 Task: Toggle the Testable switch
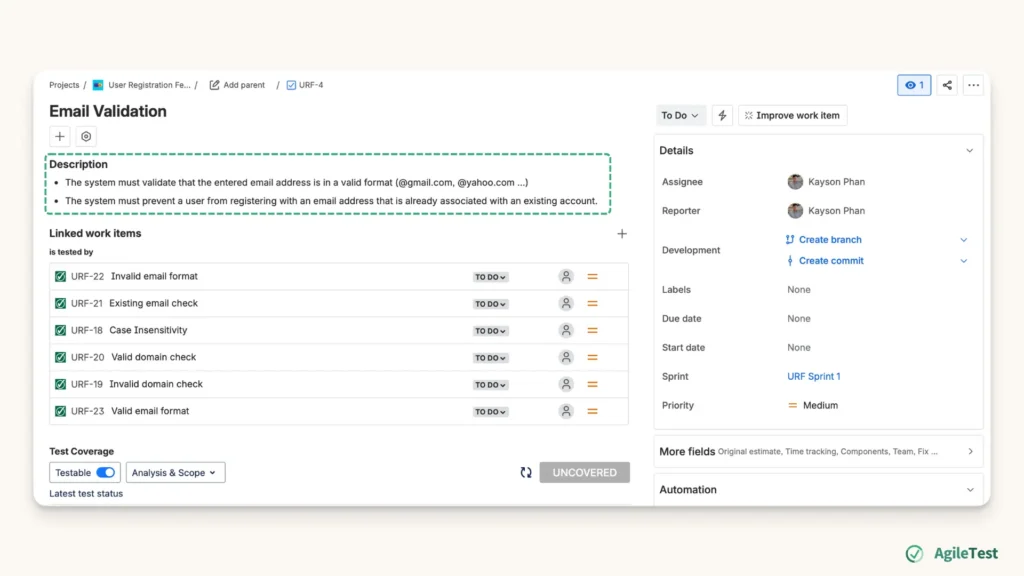tap(105, 472)
